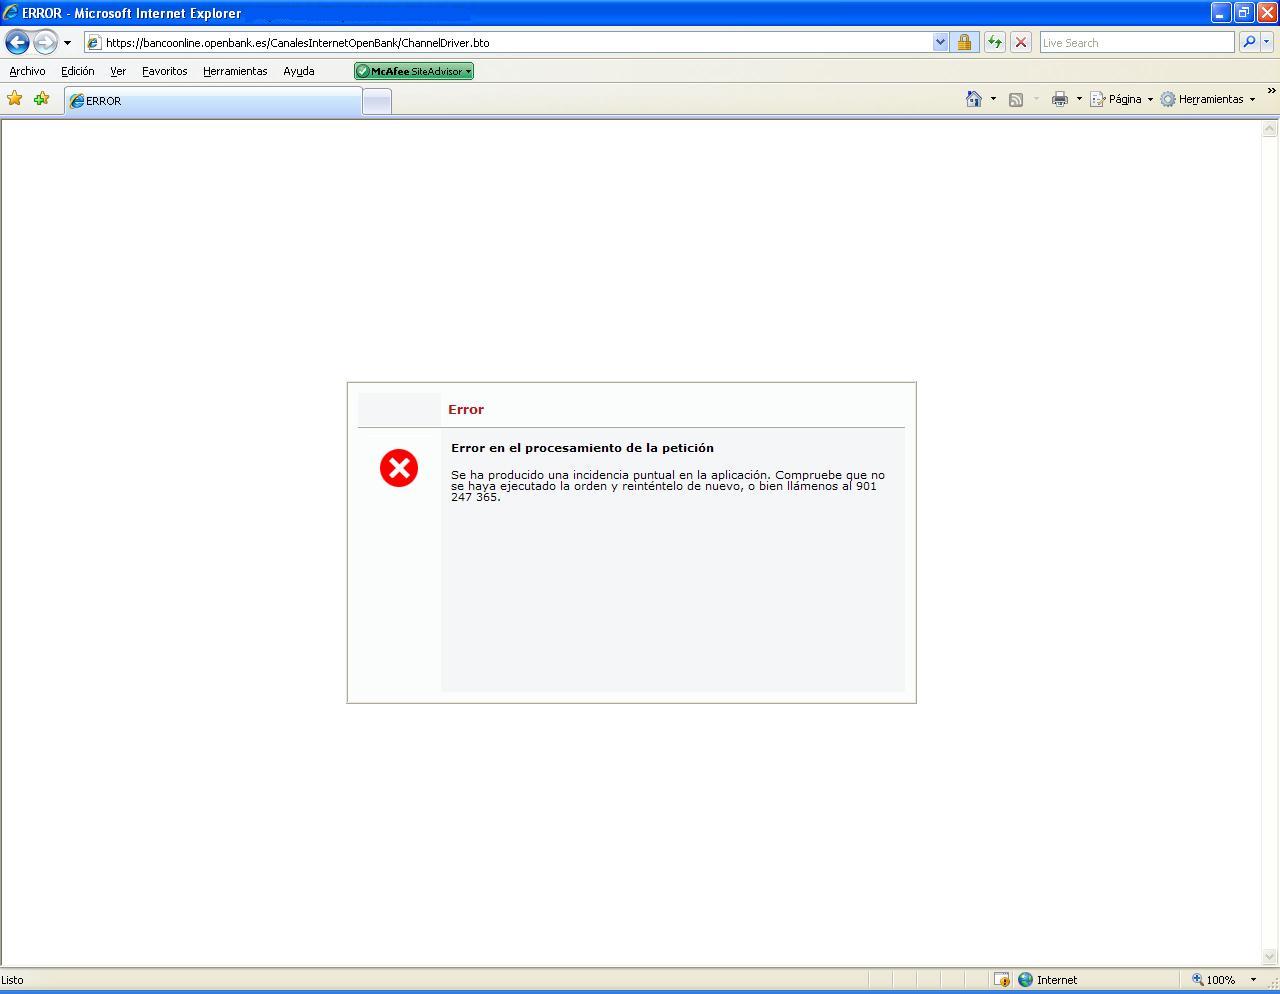This screenshot has height=994, width=1280.
Task: Click the security padlock icon
Action: pyautogui.click(x=964, y=42)
